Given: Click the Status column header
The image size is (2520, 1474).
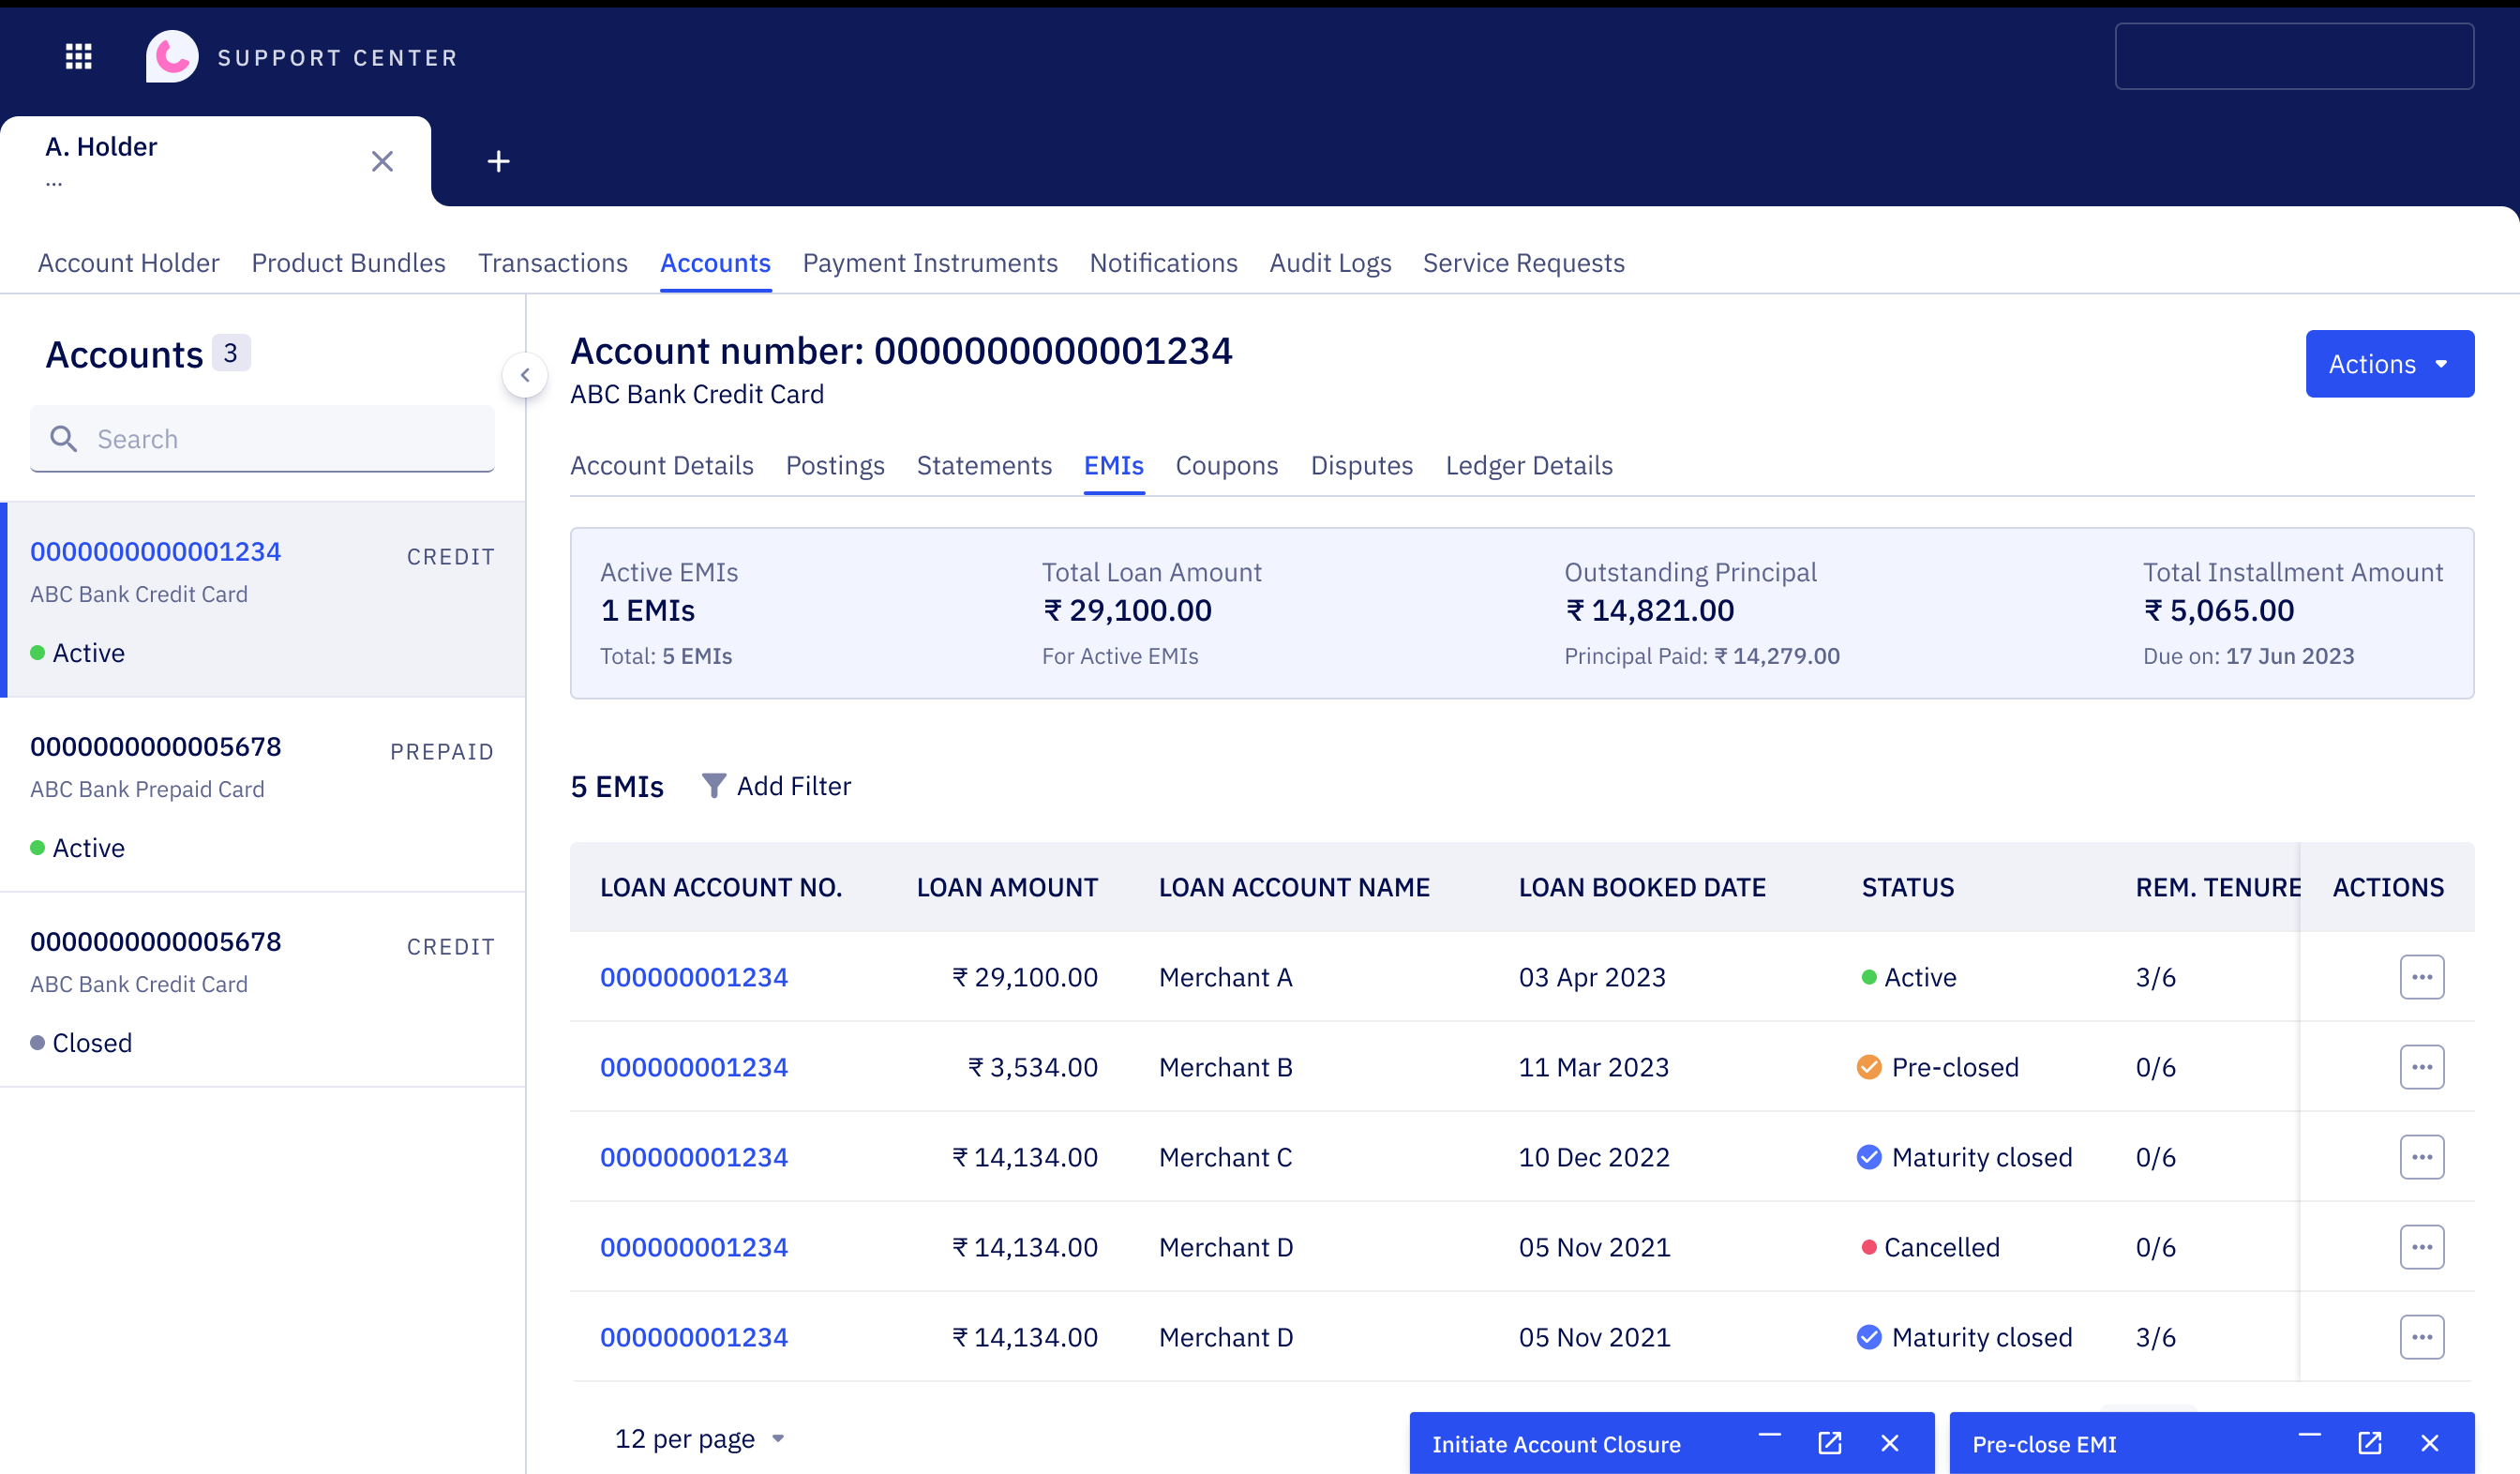Looking at the screenshot, I should pos(1907,887).
